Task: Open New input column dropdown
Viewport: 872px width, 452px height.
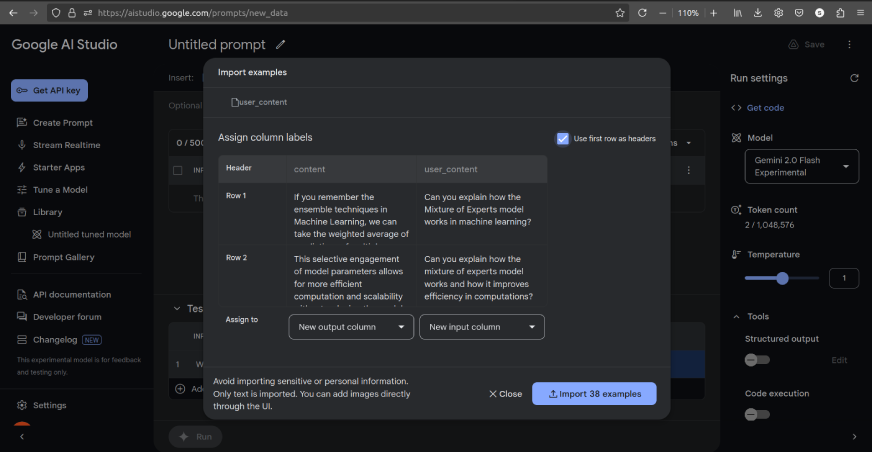Action: pyautogui.click(x=482, y=327)
